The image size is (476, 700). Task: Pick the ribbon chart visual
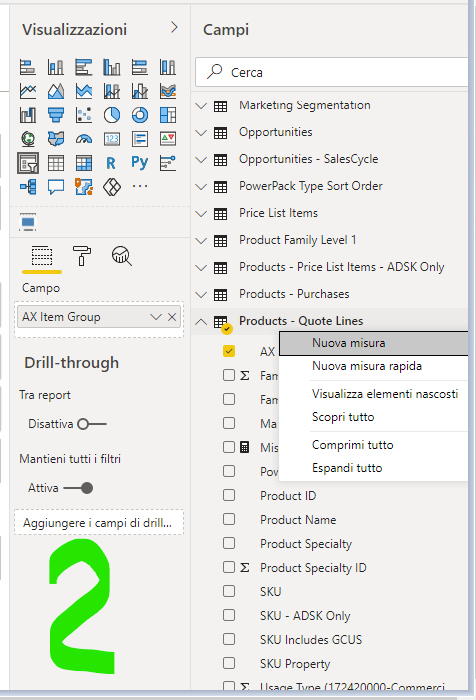click(168, 92)
